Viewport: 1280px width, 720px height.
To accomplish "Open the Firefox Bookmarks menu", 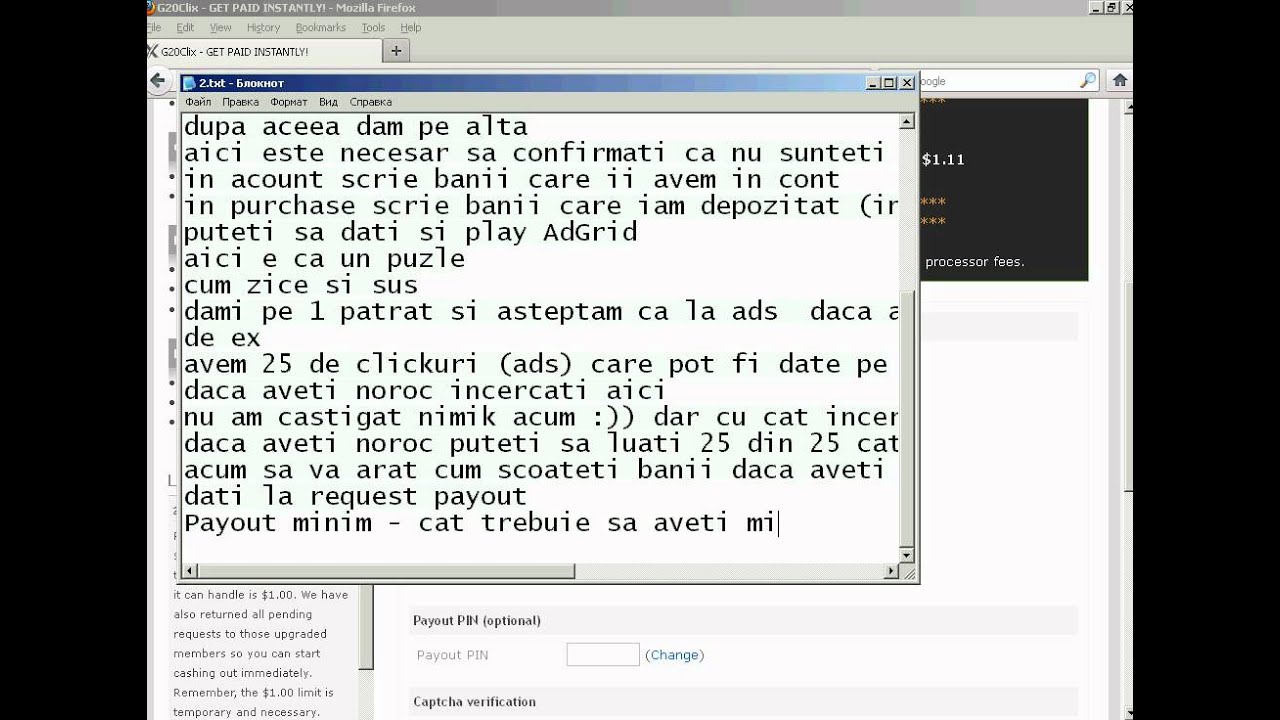I will 320,28.
